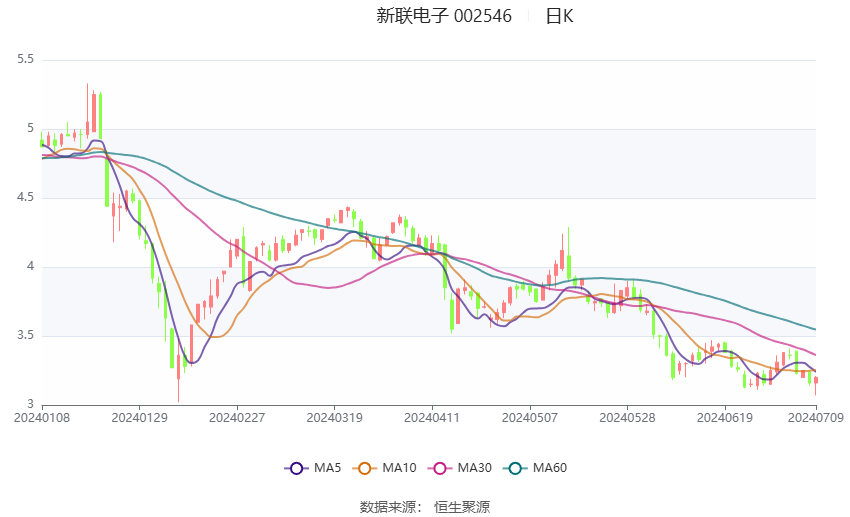Click the 20240528 date axis label
The height and width of the screenshot is (517, 850).
tap(627, 418)
